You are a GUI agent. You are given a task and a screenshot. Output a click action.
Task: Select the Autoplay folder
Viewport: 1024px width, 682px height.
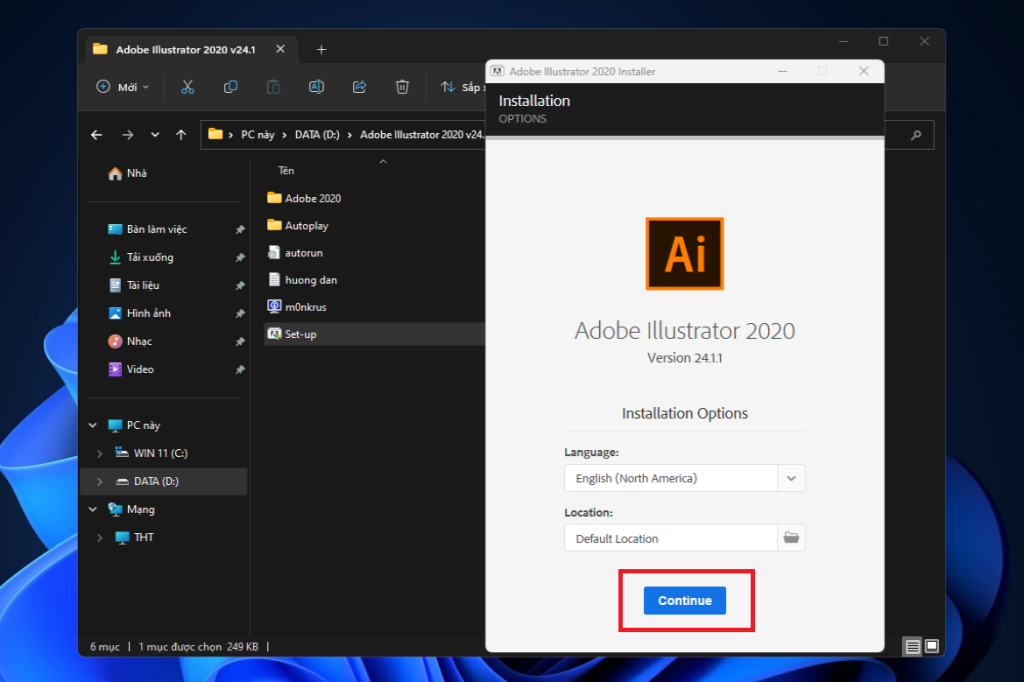coord(306,225)
